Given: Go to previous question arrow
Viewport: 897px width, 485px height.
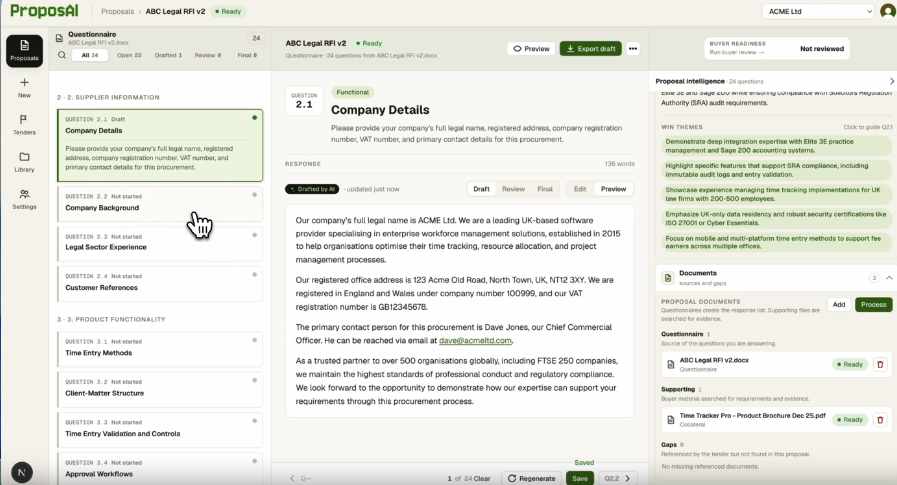Looking at the screenshot, I should pyautogui.click(x=292, y=478).
